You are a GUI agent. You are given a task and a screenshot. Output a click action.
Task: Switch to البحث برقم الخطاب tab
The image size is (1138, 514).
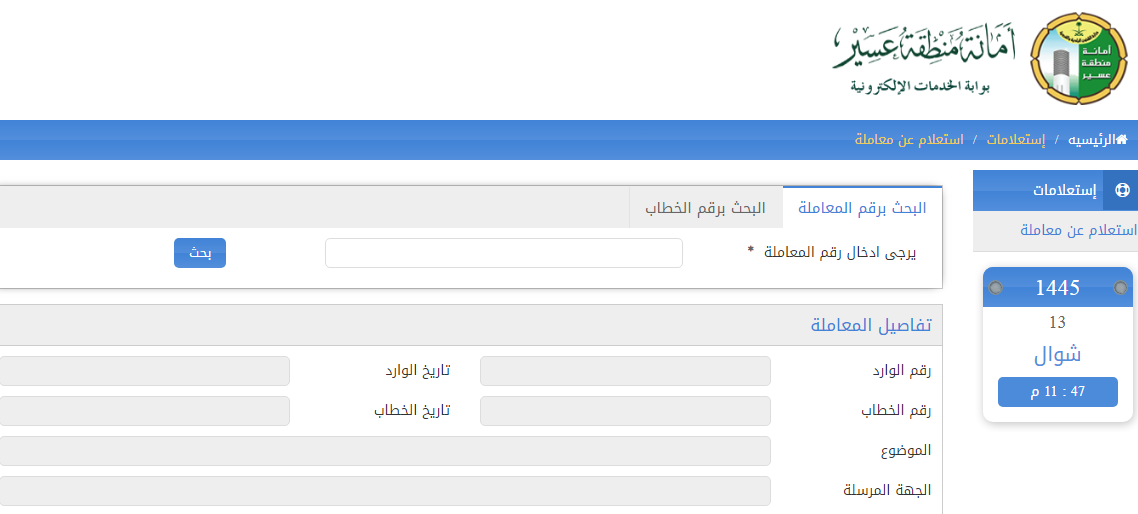[705, 208]
